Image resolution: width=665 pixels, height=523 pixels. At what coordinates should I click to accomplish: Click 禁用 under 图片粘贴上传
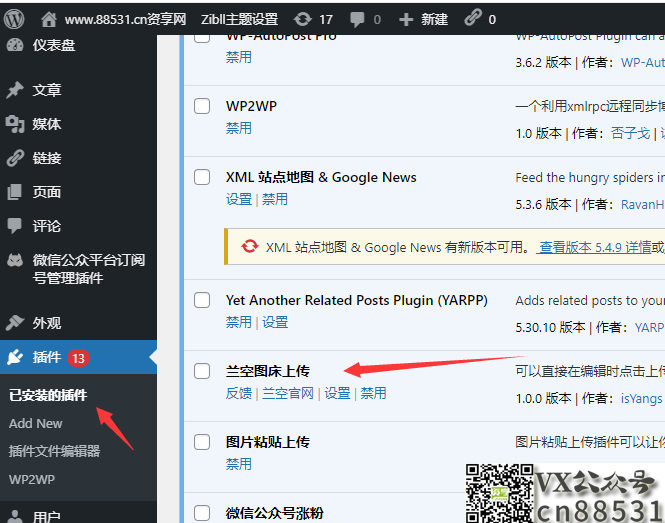coord(239,464)
